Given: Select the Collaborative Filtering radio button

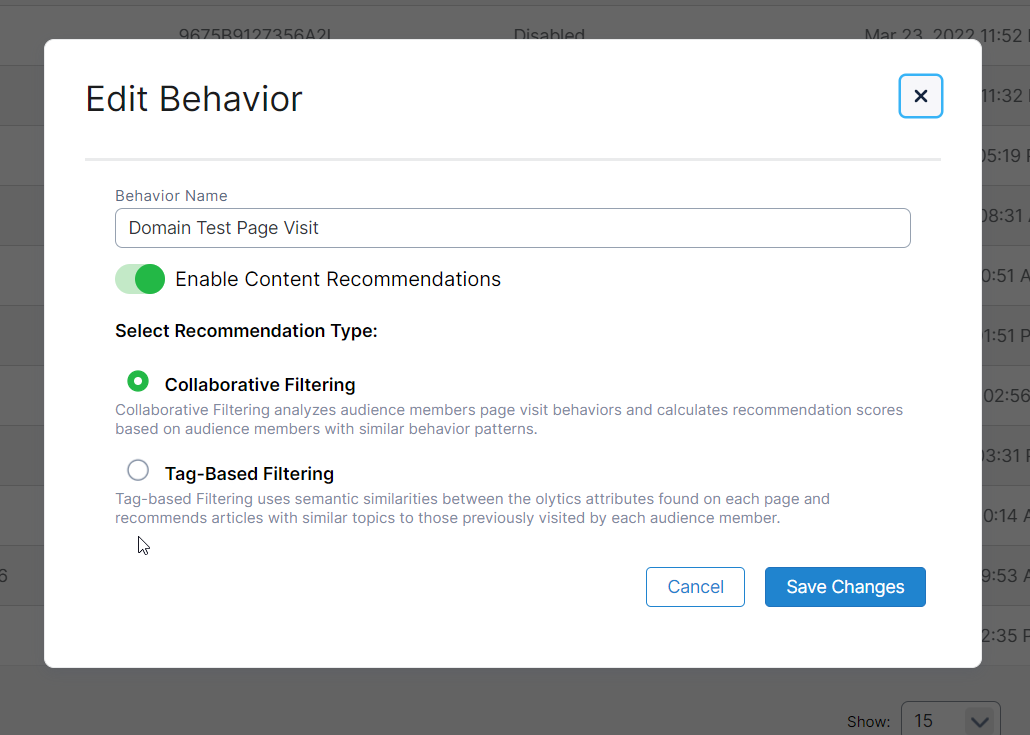Looking at the screenshot, I should click(138, 381).
